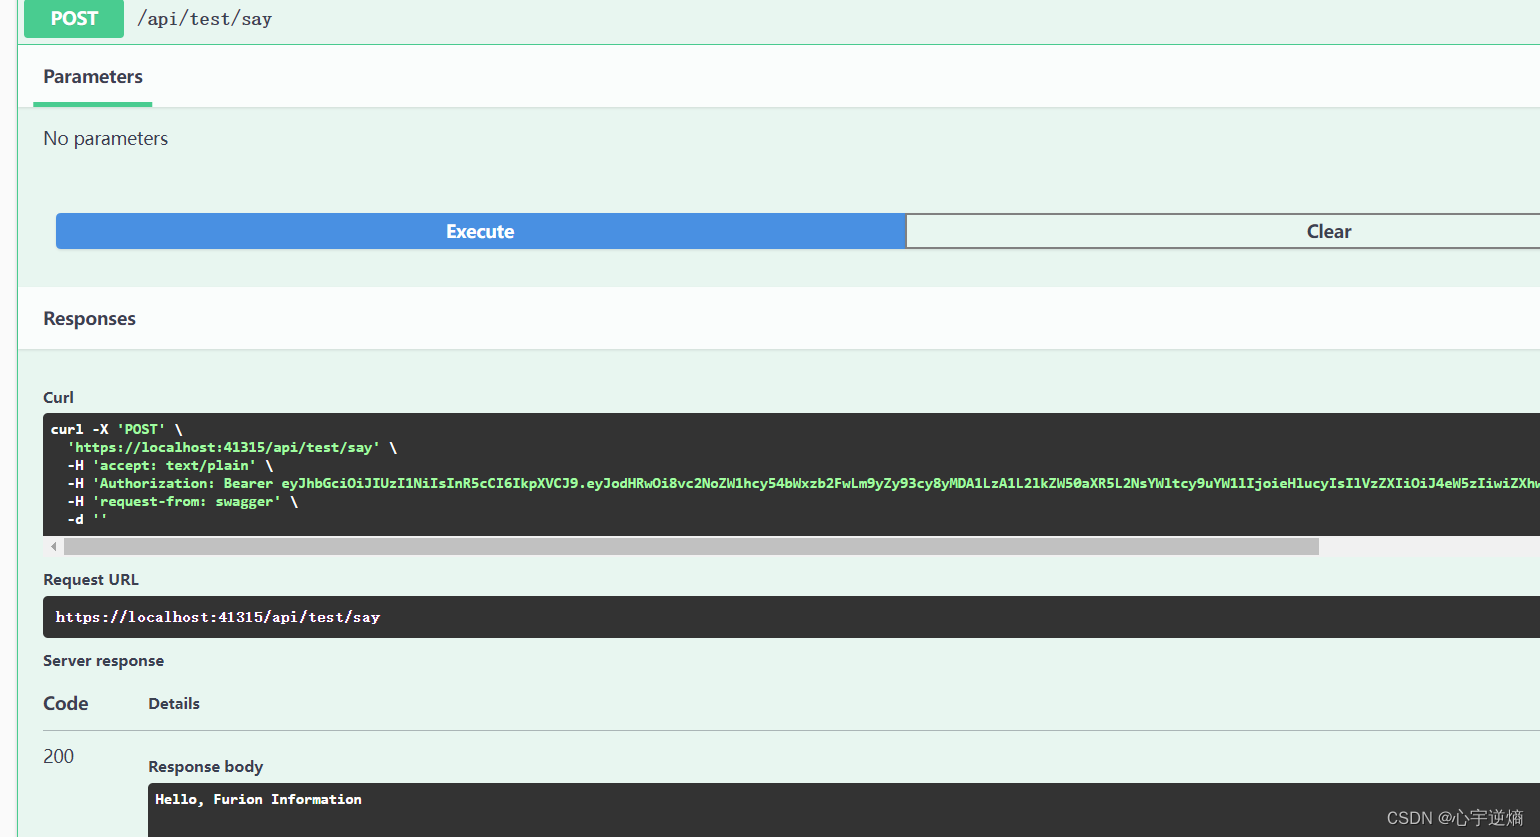
Task: Switch to the Parameters section
Action: pyautogui.click(x=92, y=77)
